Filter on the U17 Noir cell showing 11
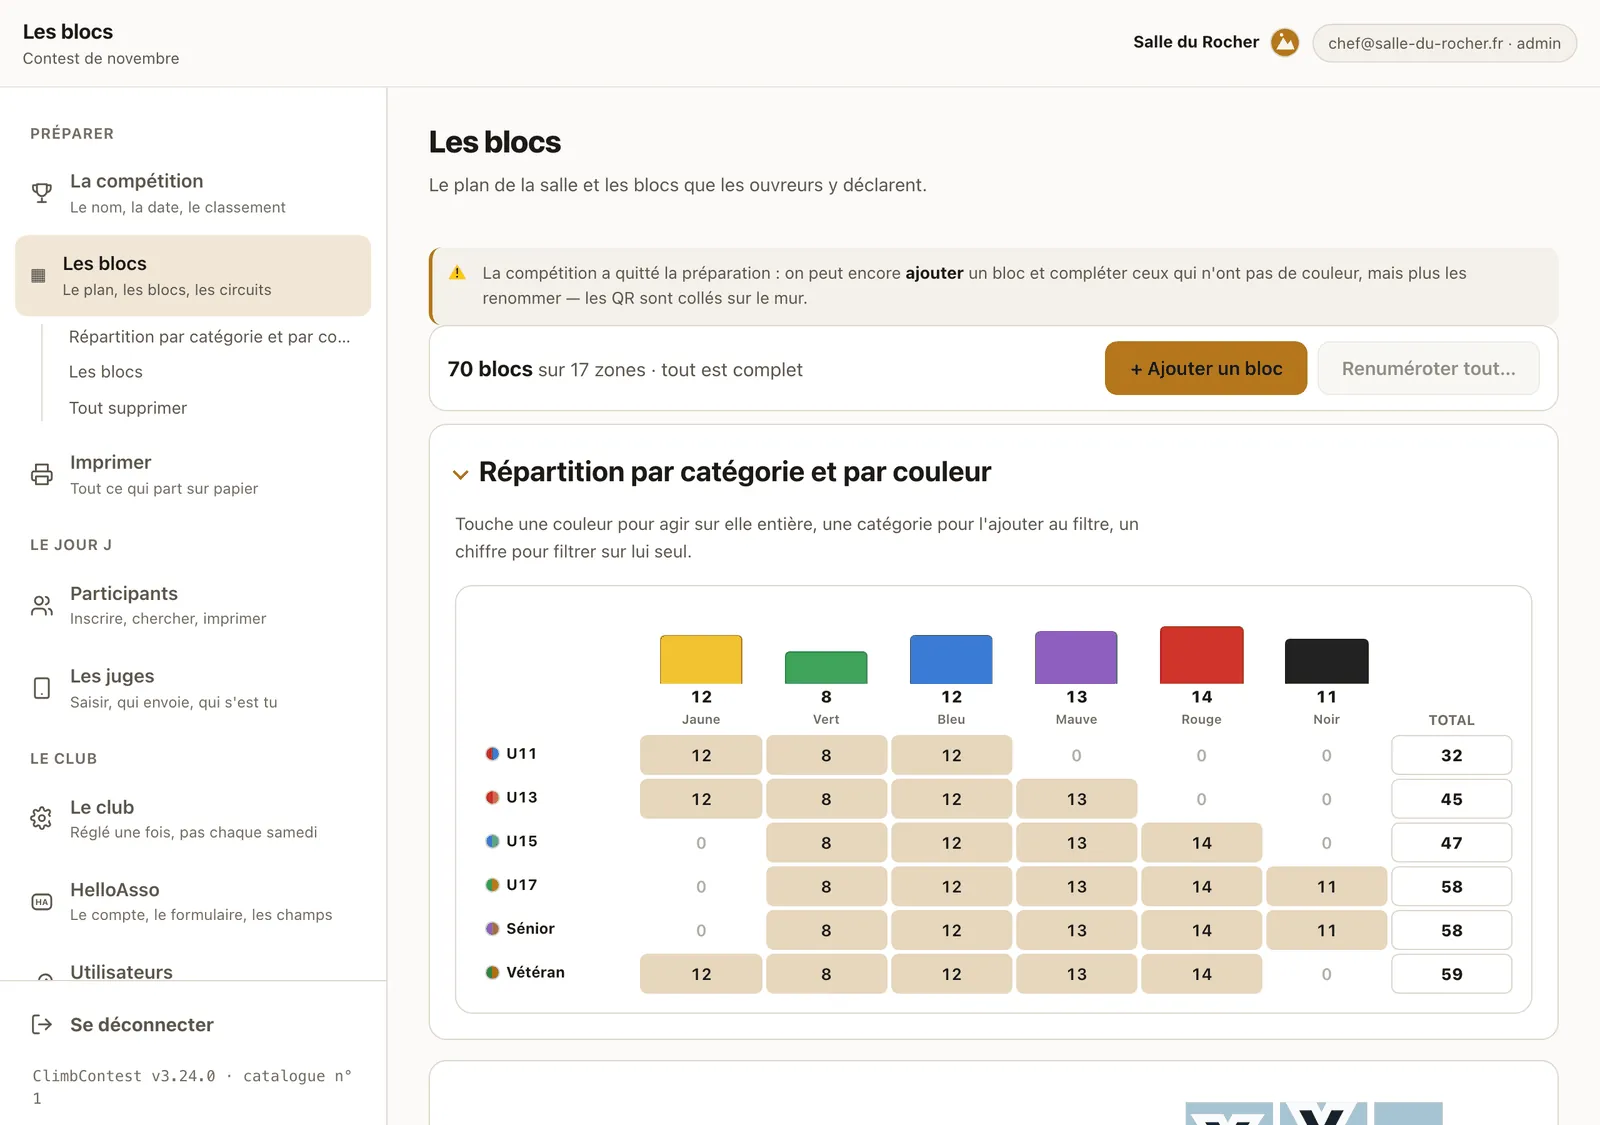This screenshot has height=1125, width=1600. click(x=1327, y=886)
